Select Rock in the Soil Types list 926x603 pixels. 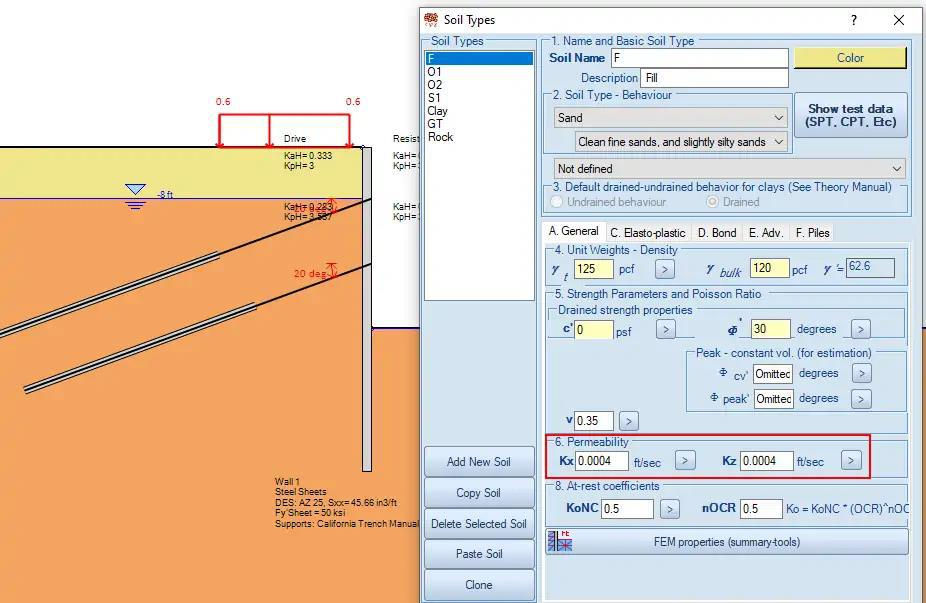(x=479, y=136)
